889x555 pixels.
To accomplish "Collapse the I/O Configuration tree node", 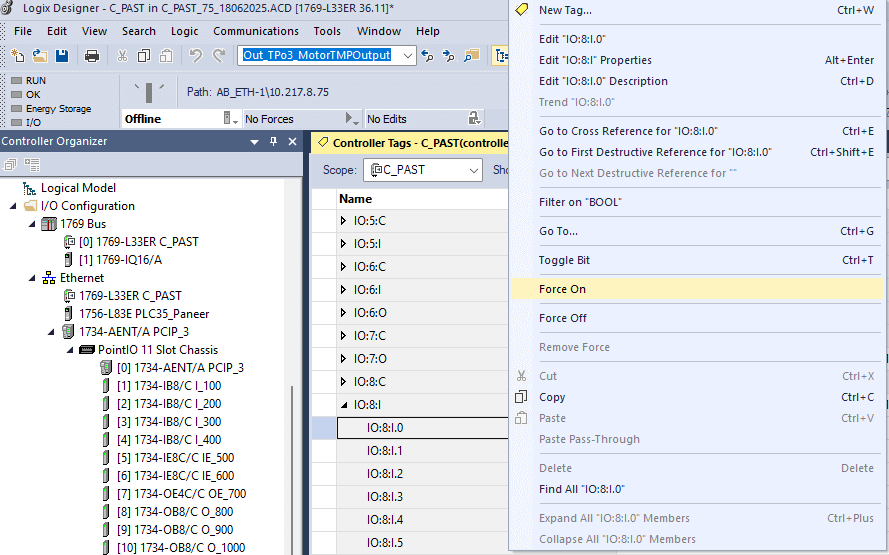I will (14, 206).
